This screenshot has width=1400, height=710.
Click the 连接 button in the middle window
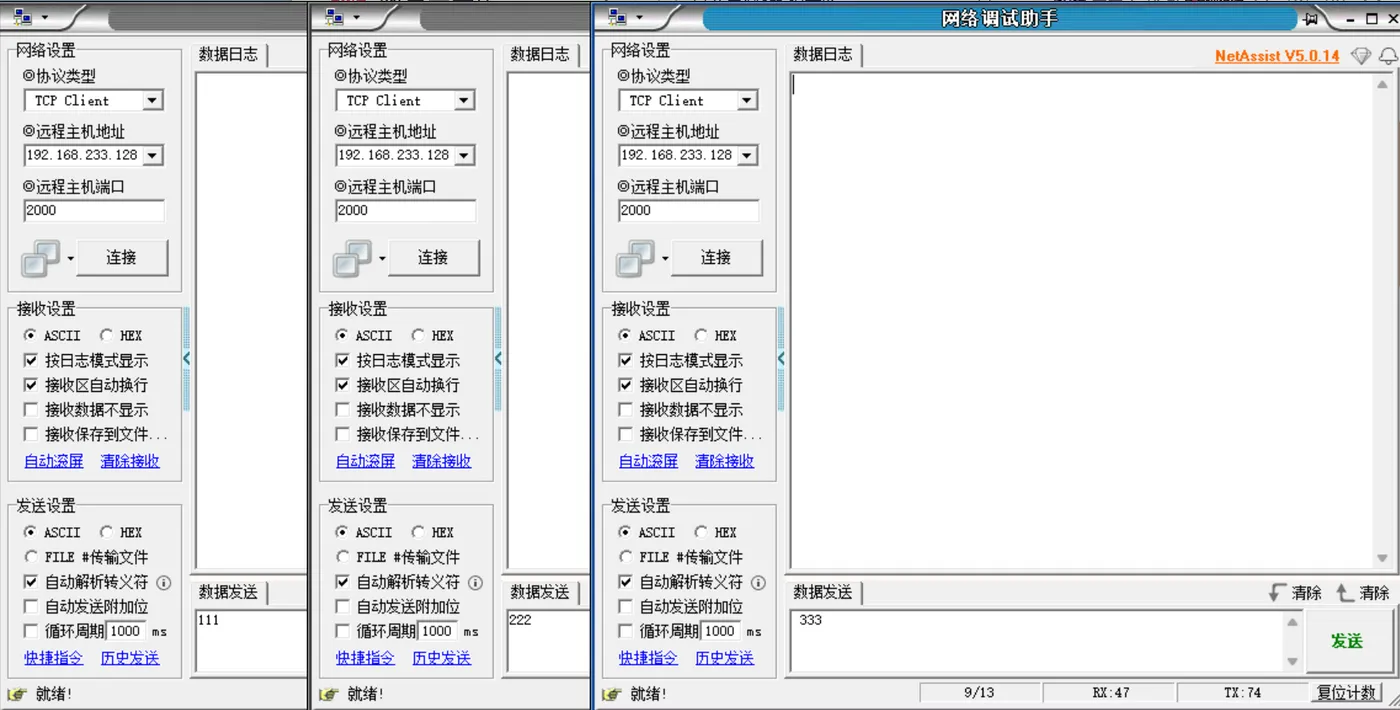click(434, 258)
